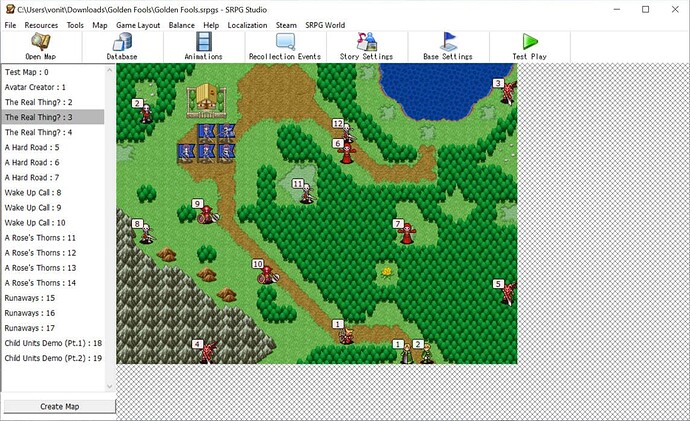Select enemy unit numbered 5 at right edge
This screenshot has width=690, height=421.
click(509, 293)
